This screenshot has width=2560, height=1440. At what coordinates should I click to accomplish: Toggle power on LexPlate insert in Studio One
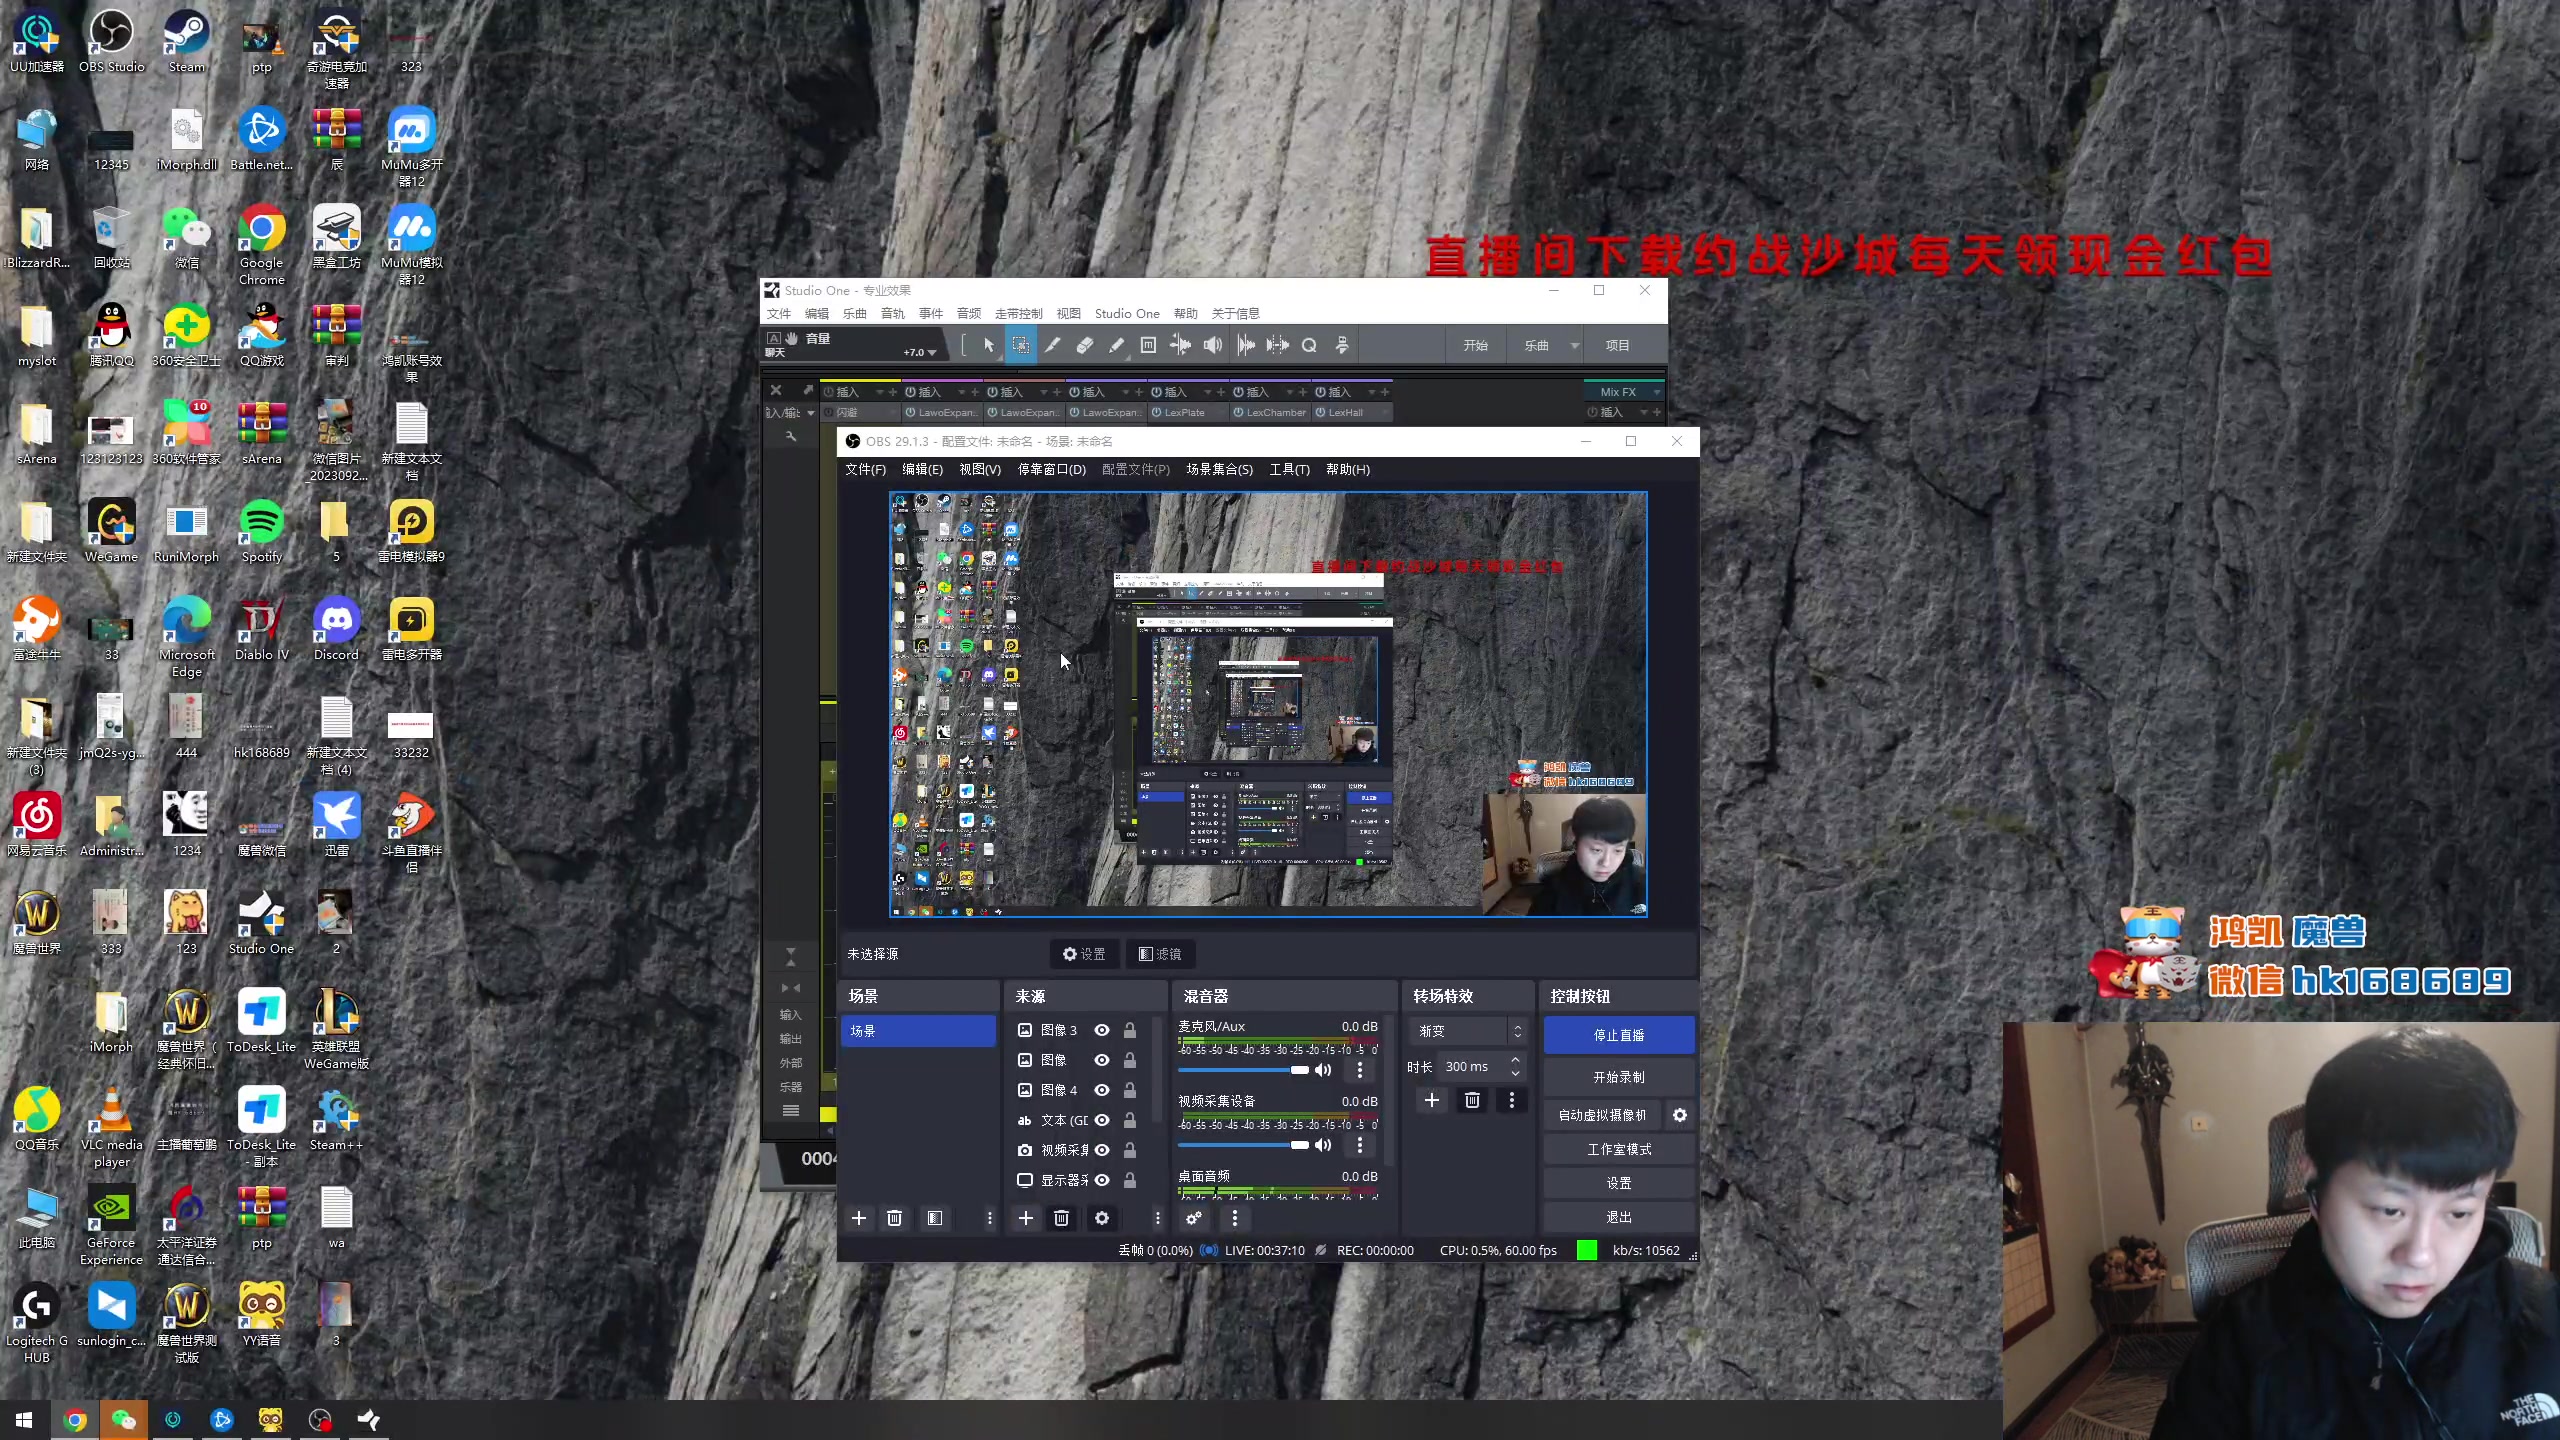tap(1156, 412)
